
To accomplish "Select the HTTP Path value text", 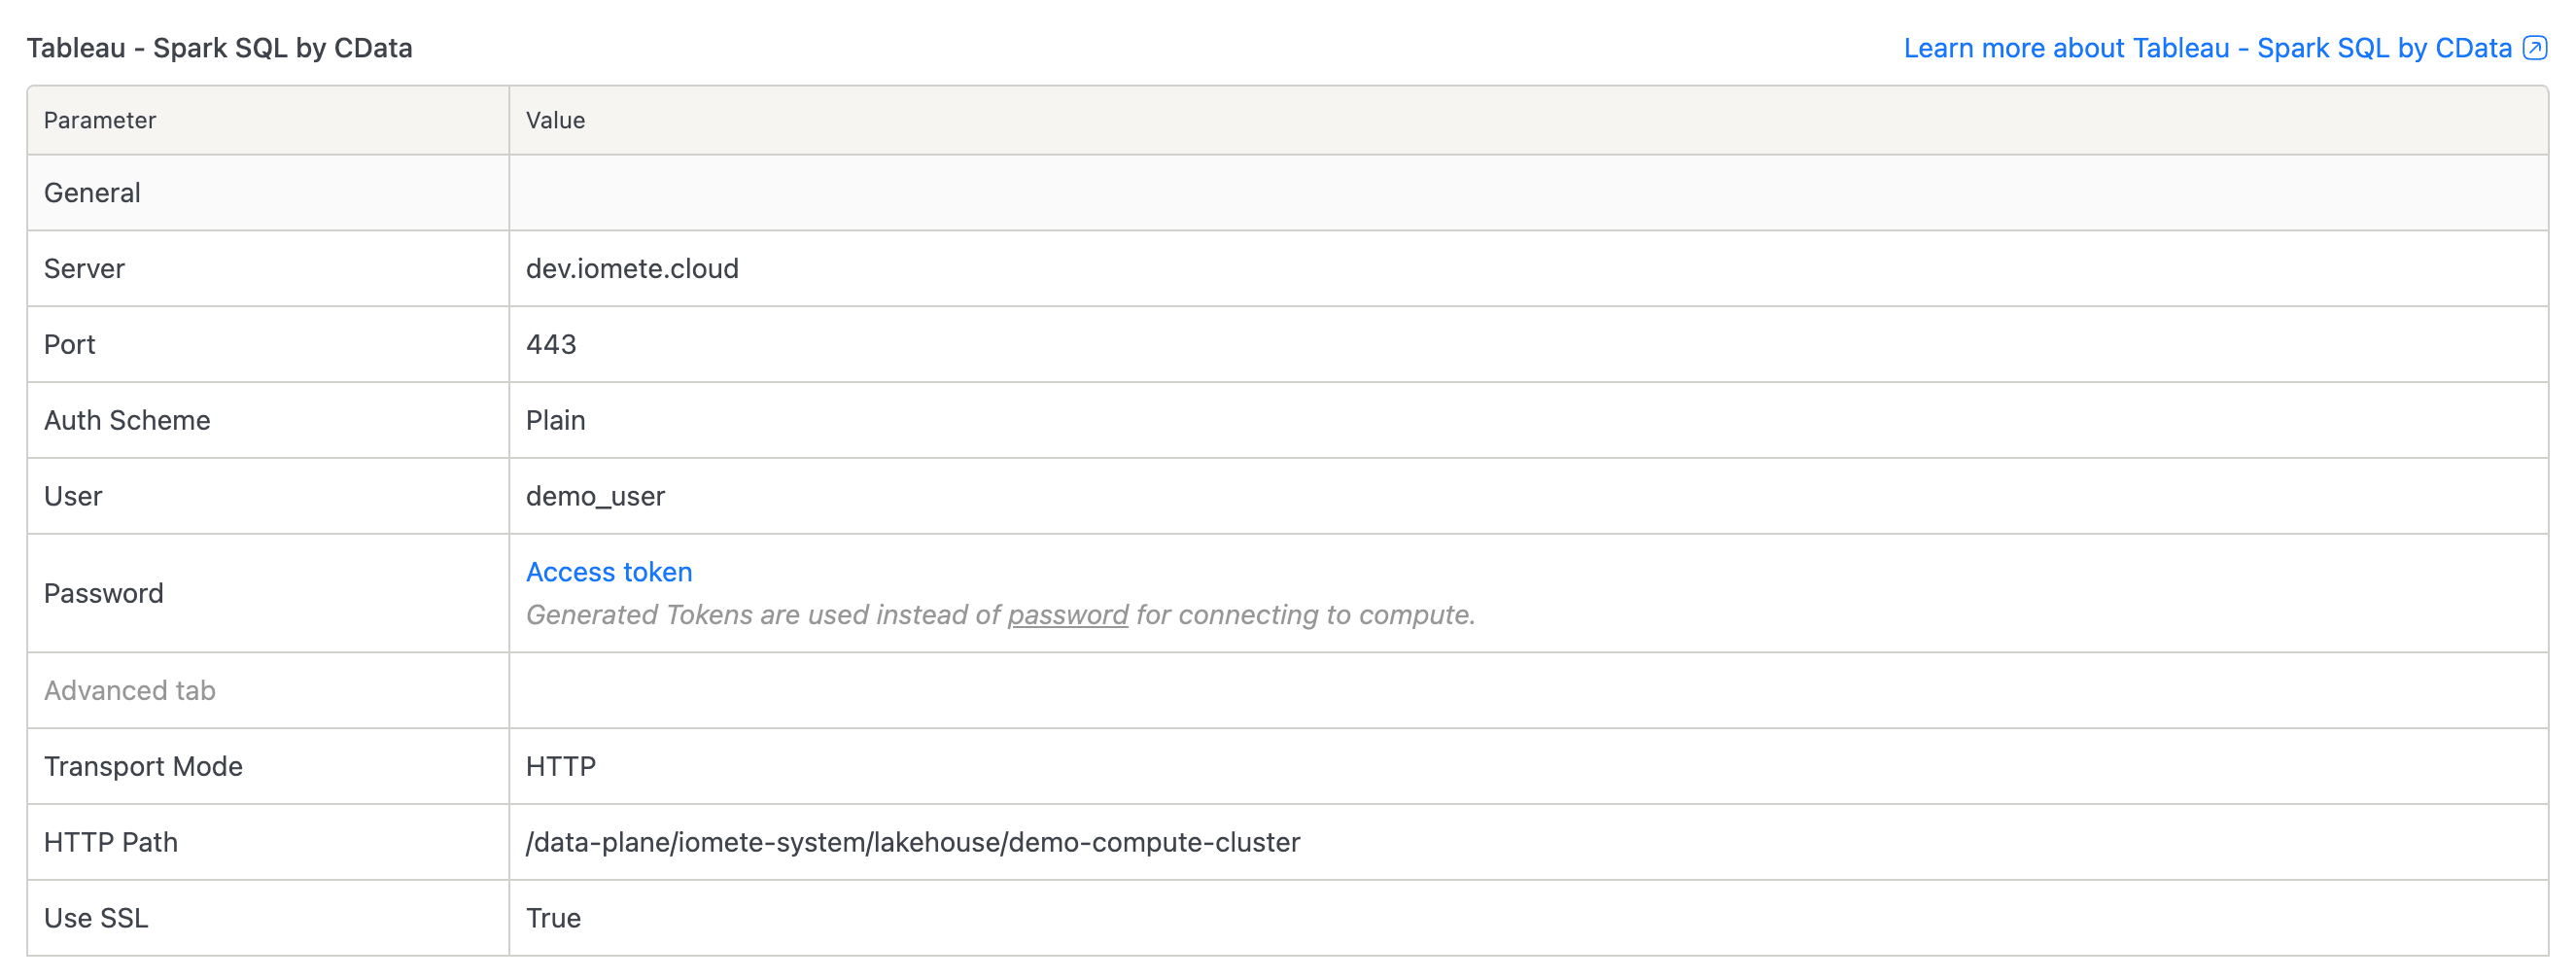I will click(x=912, y=843).
